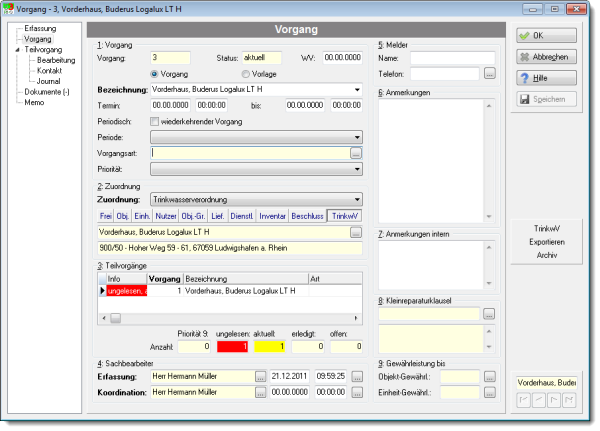
Task: Open the Objekt-Gewährl. date picker button
Action: (x=490, y=377)
